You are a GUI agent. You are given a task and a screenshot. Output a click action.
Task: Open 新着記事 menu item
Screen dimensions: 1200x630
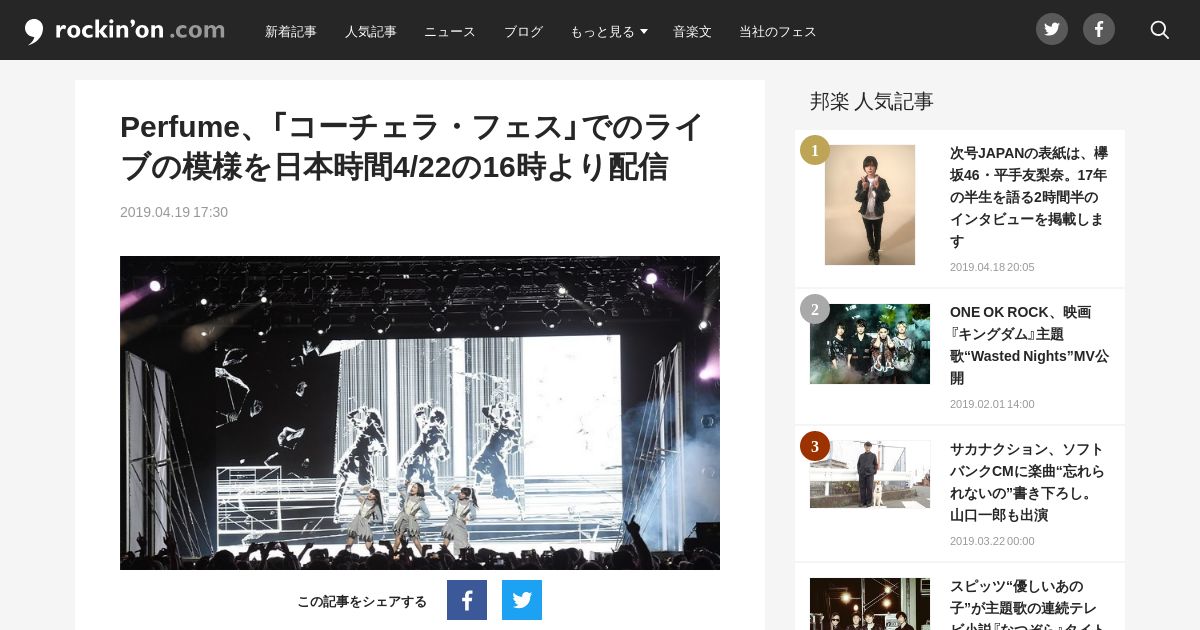point(291,31)
